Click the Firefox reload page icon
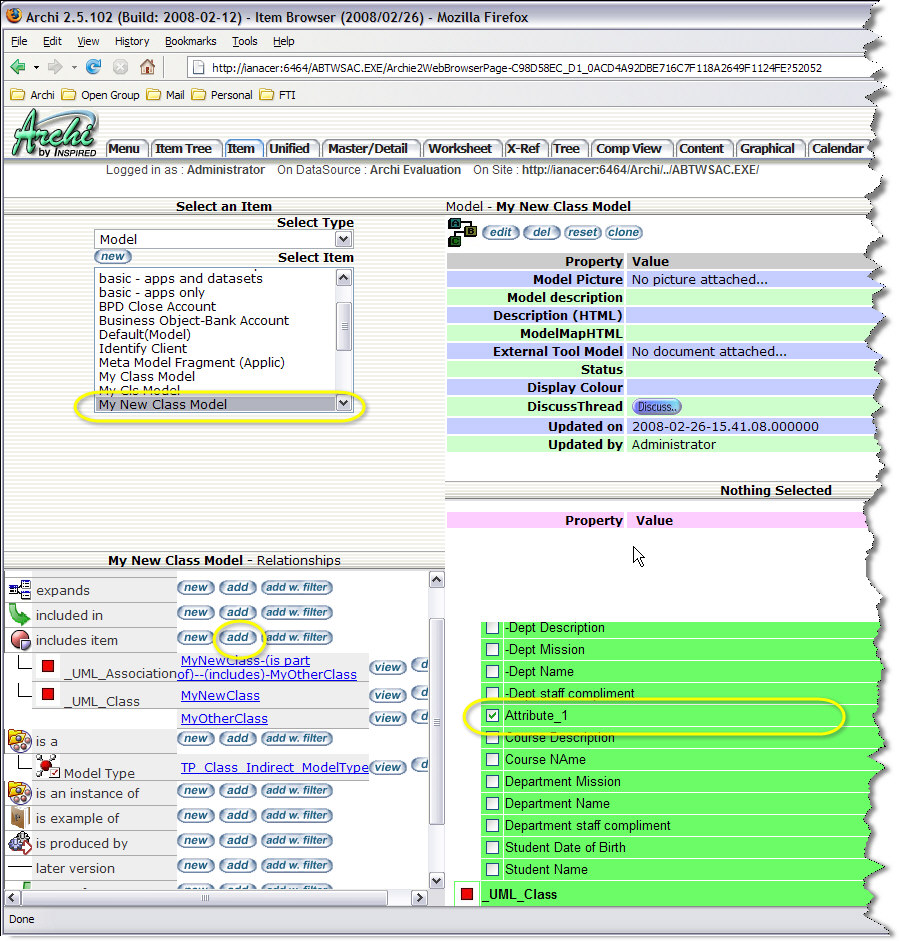The height and width of the screenshot is (941, 899). coord(94,67)
